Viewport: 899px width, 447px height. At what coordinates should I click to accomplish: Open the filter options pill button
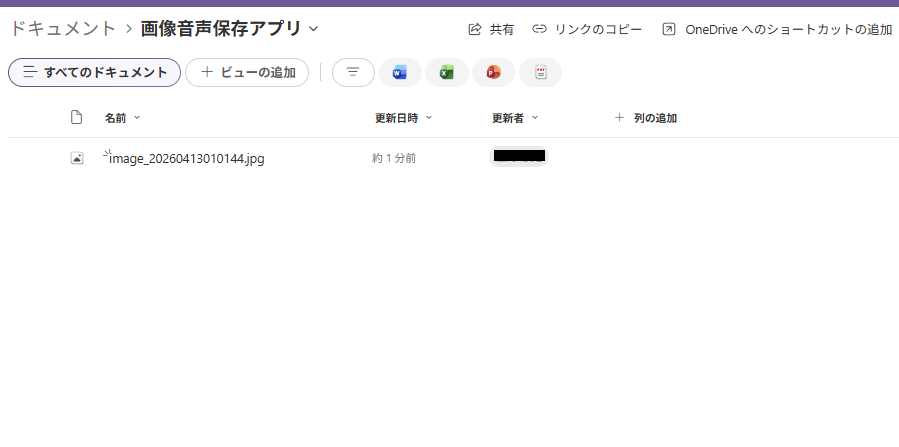click(x=353, y=72)
